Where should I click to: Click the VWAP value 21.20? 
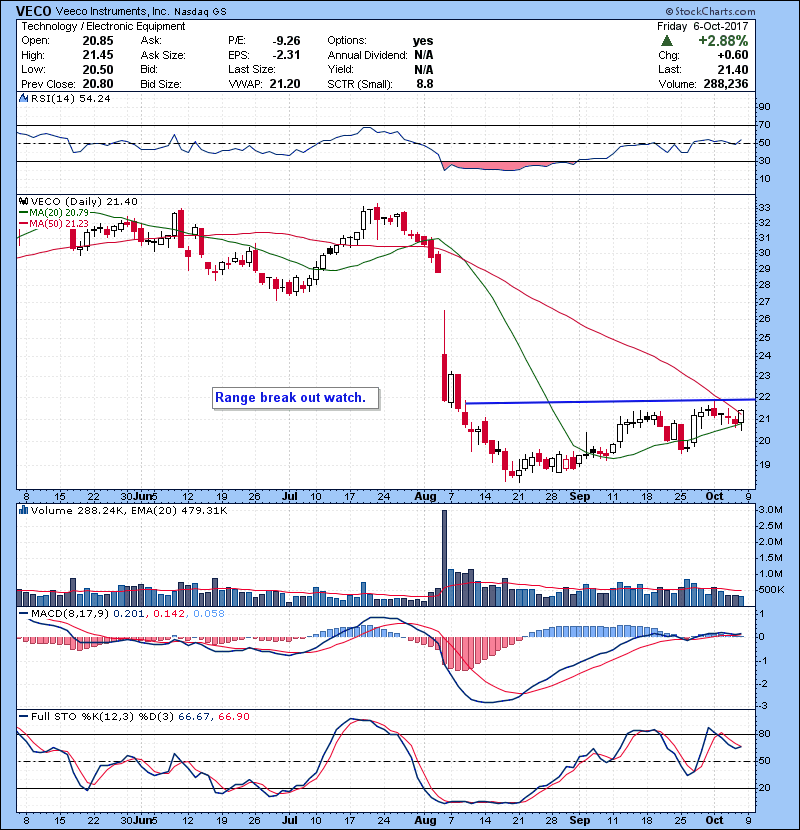point(285,84)
